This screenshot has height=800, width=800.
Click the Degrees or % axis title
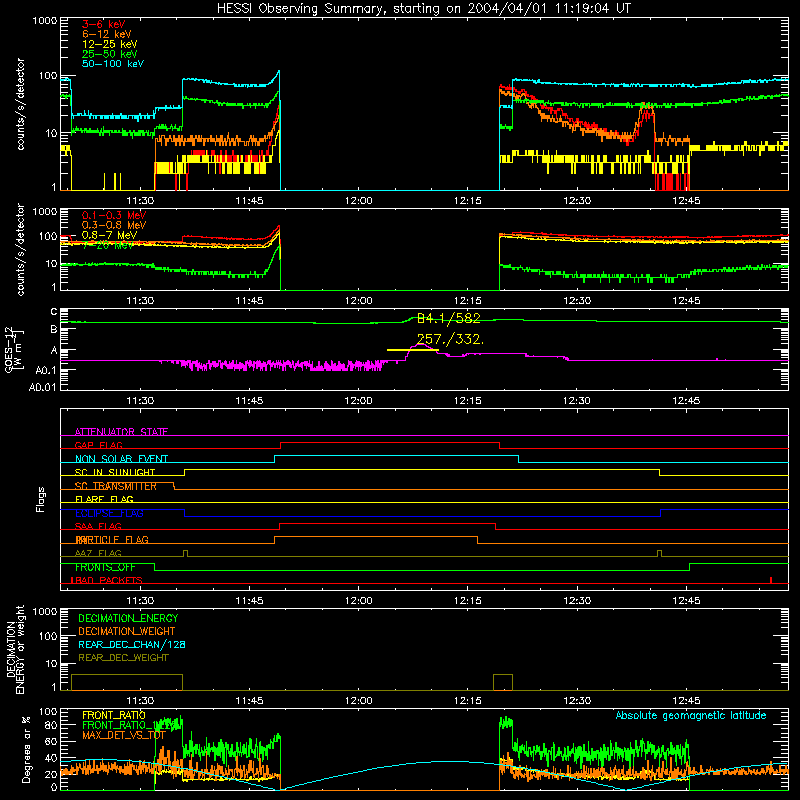[26, 749]
